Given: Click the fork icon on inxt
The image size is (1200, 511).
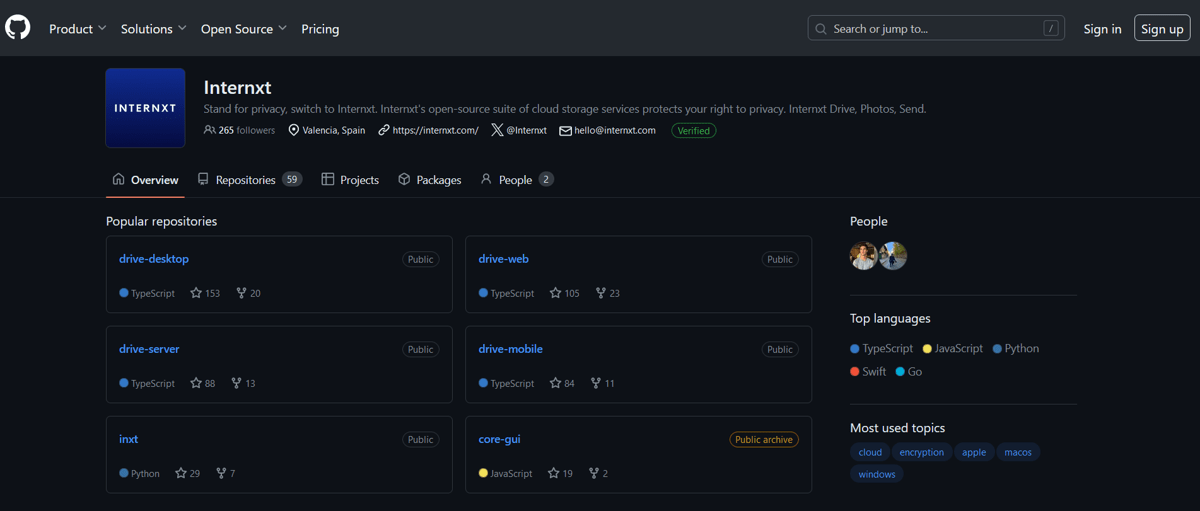Looking at the screenshot, I should (x=221, y=473).
